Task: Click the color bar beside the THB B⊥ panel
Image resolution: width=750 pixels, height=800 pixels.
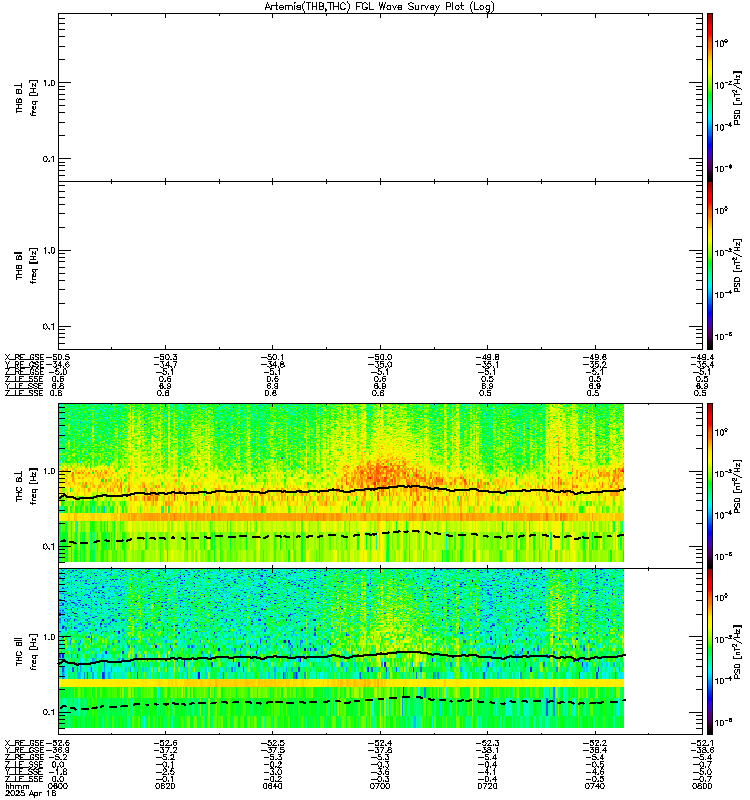Action: point(710,97)
